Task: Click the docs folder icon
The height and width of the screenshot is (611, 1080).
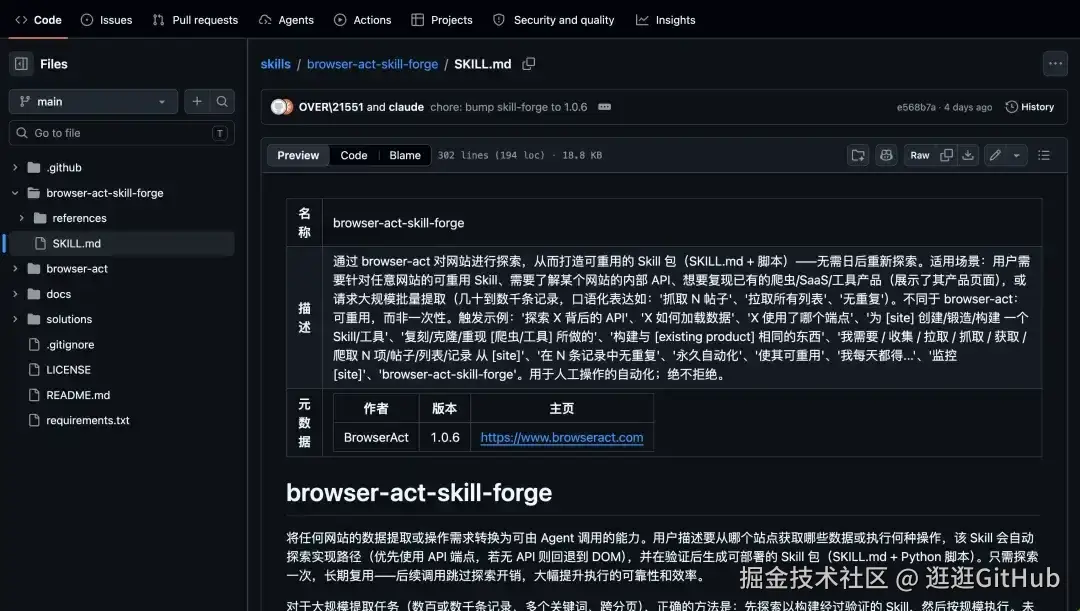Action: [x=34, y=294]
